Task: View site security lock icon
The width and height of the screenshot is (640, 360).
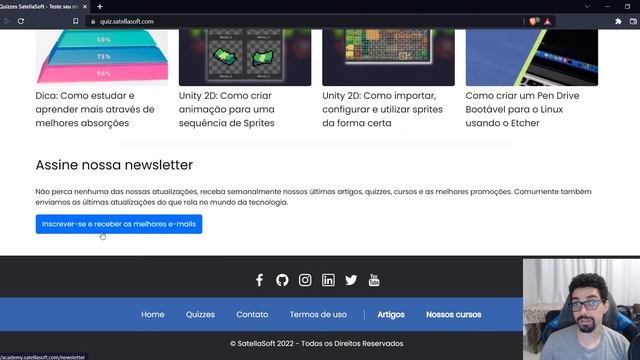Action: (93, 21)
